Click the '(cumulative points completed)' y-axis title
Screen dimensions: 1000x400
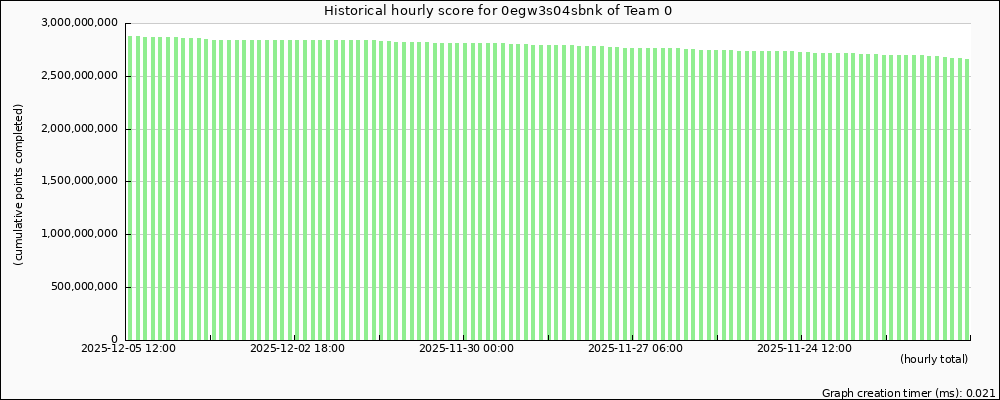tap(18, 184)
